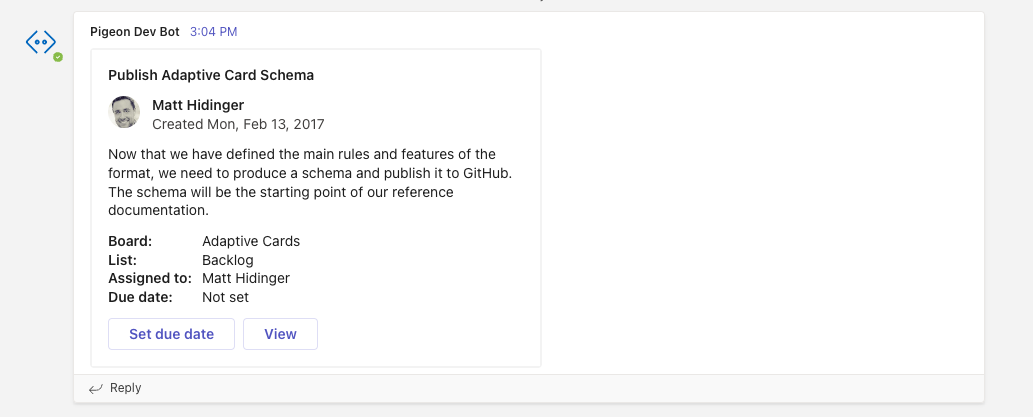Click the Created Mon, Feb 13, 2017 text
The height and width of the screenshot is (417, 1033).
tap(238, 125)
